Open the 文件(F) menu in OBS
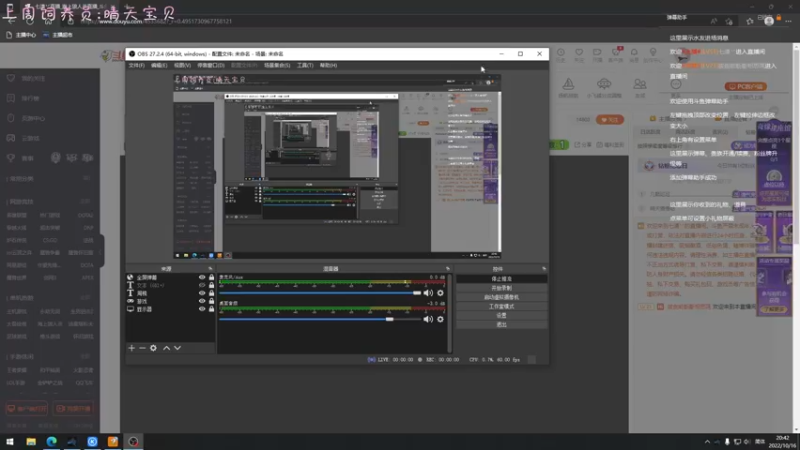Viewport: 800px width, 450px height. click(x=136, y=65)
